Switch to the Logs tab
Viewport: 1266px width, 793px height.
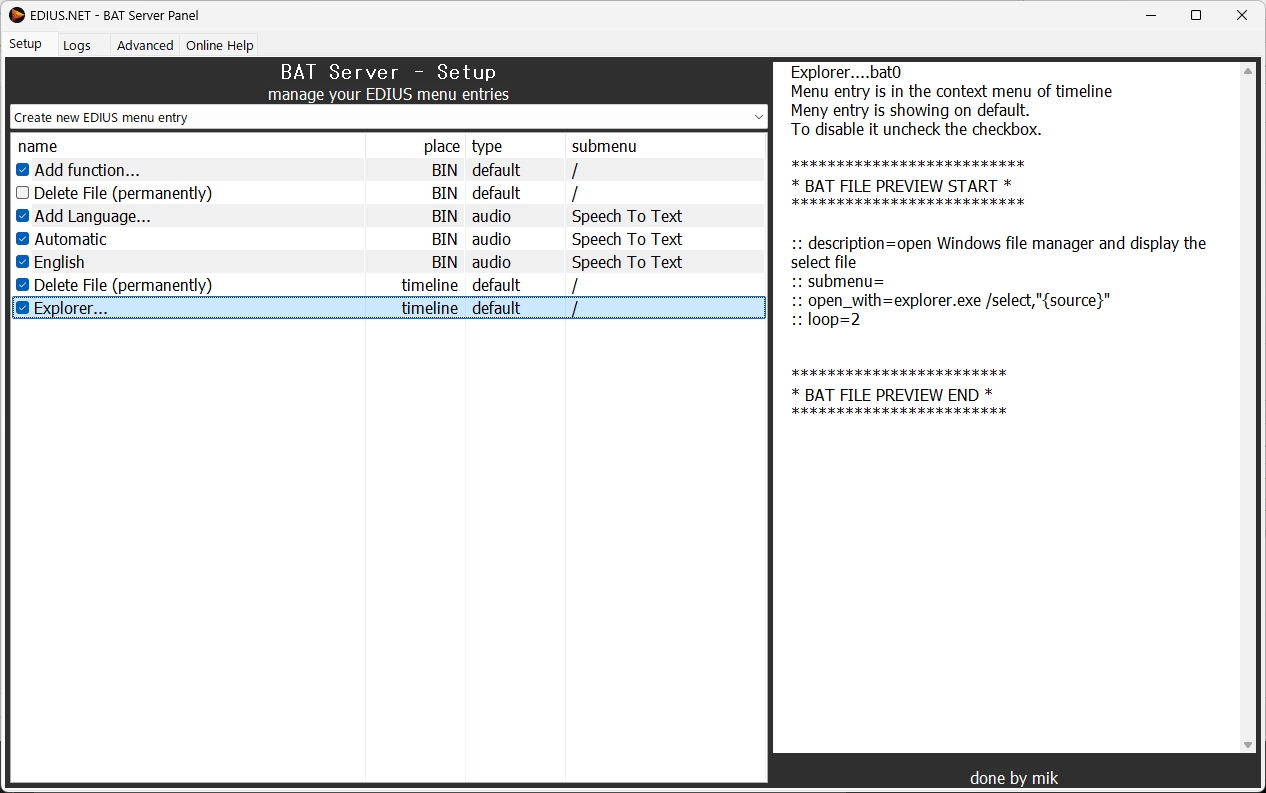[77, 45]
